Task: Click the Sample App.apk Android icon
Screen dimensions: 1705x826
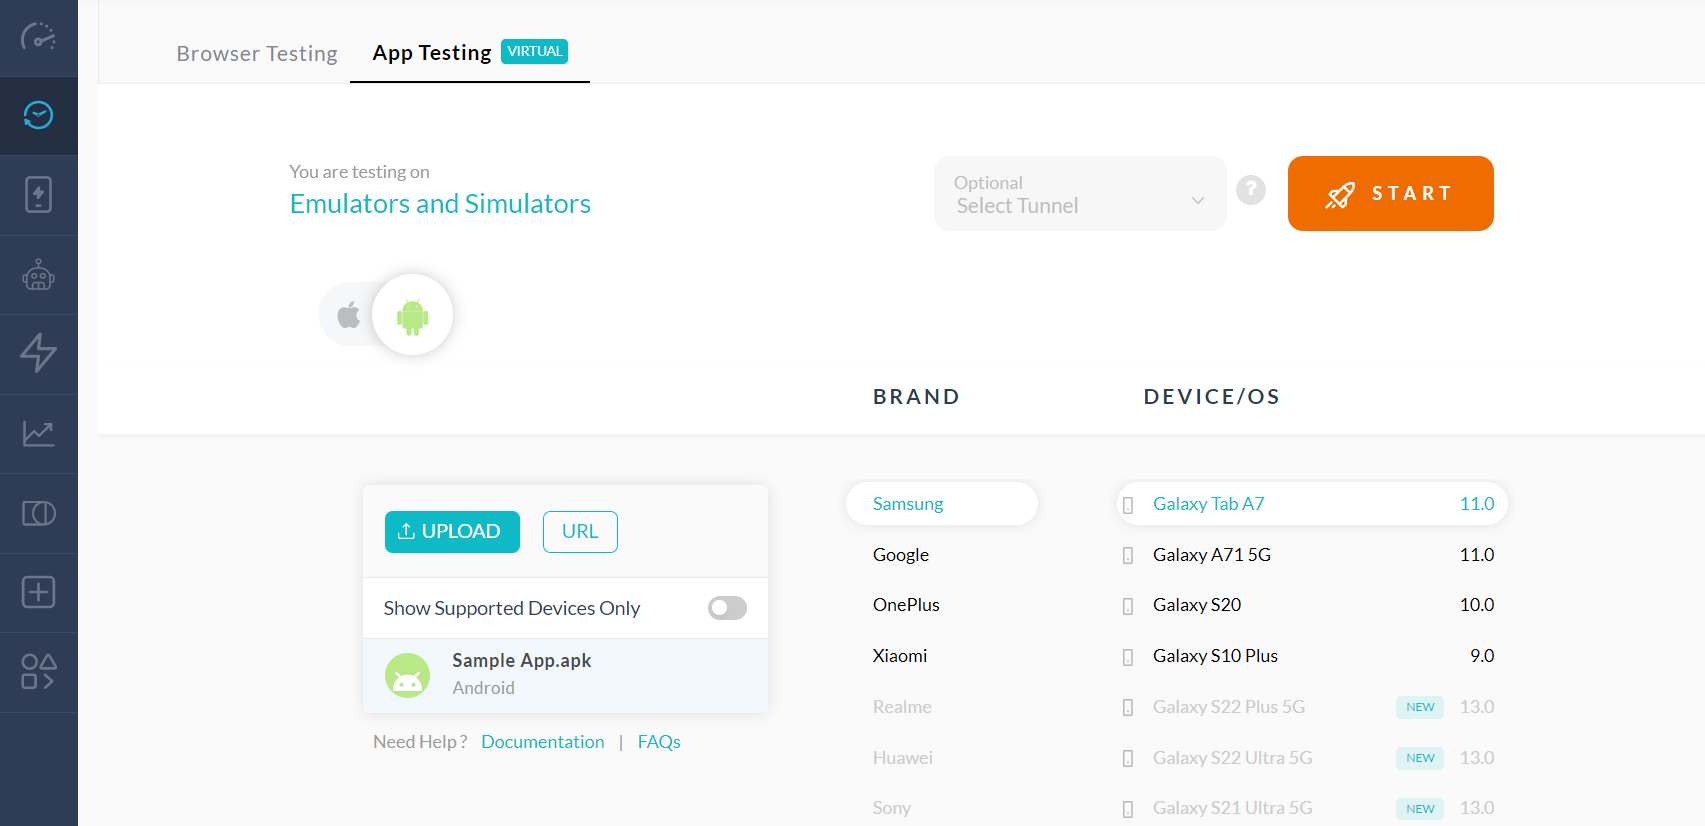Action: point(407,676)
